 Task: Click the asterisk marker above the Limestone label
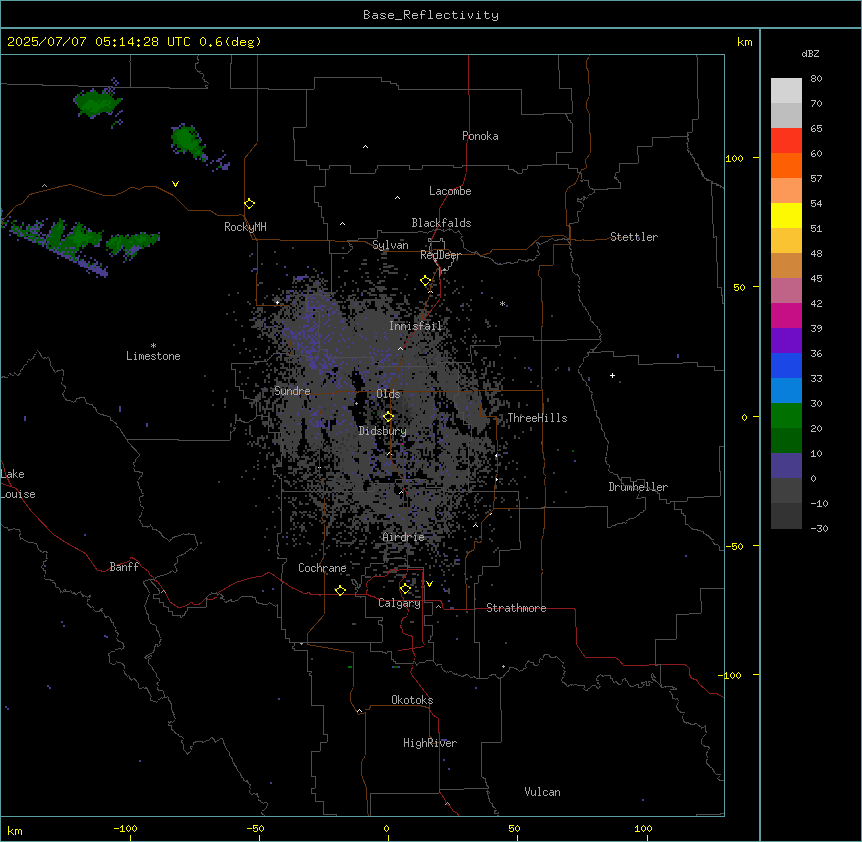pos(153,346)
